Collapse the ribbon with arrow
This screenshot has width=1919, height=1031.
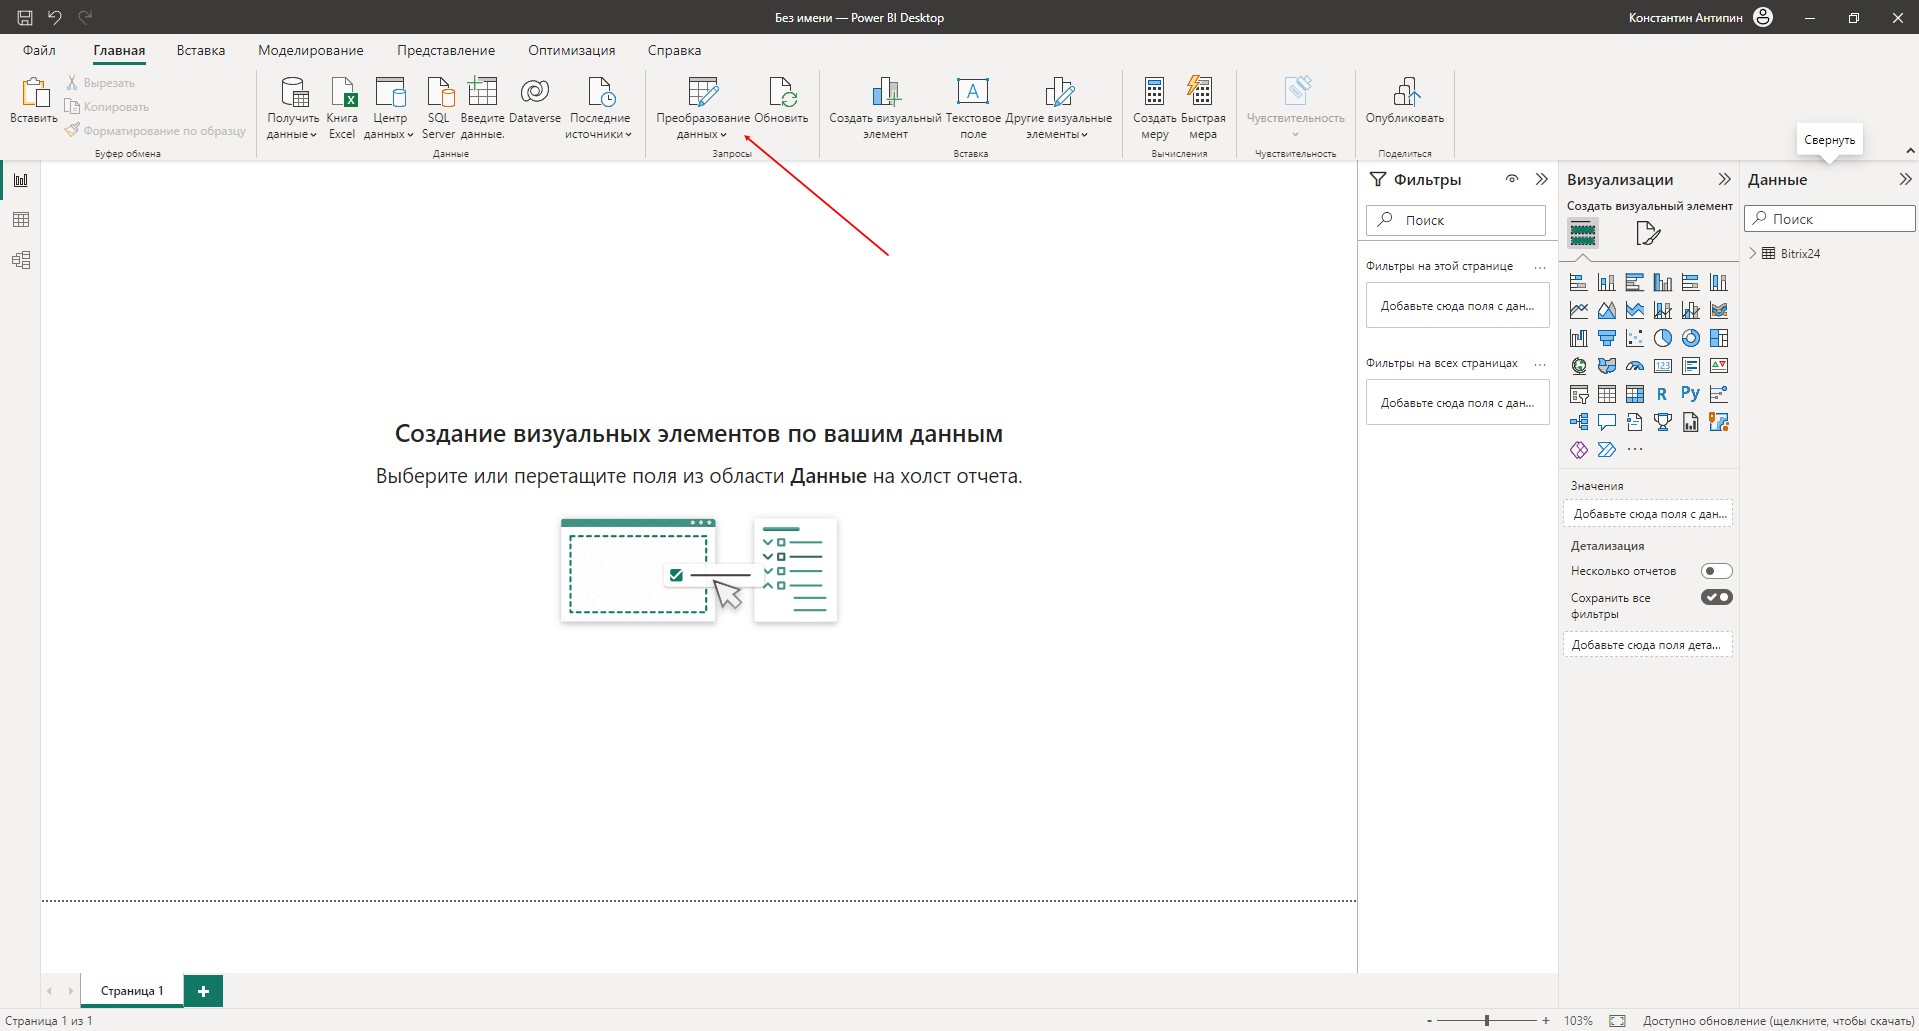click(1910, 151)
